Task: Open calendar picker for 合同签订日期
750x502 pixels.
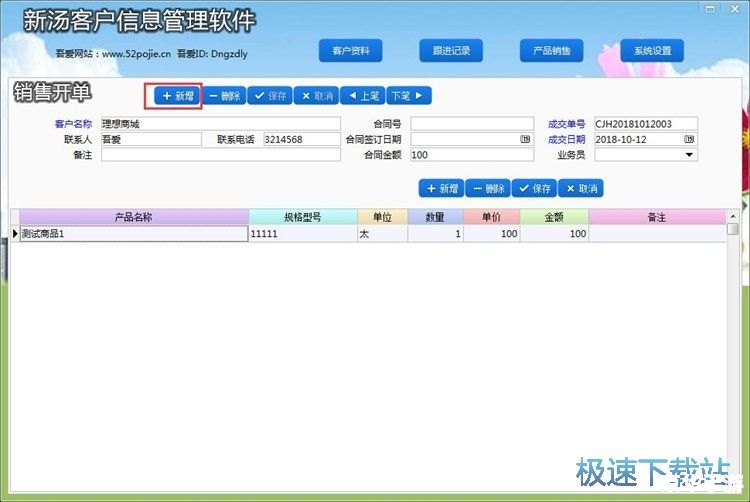Action: [525, 139]
